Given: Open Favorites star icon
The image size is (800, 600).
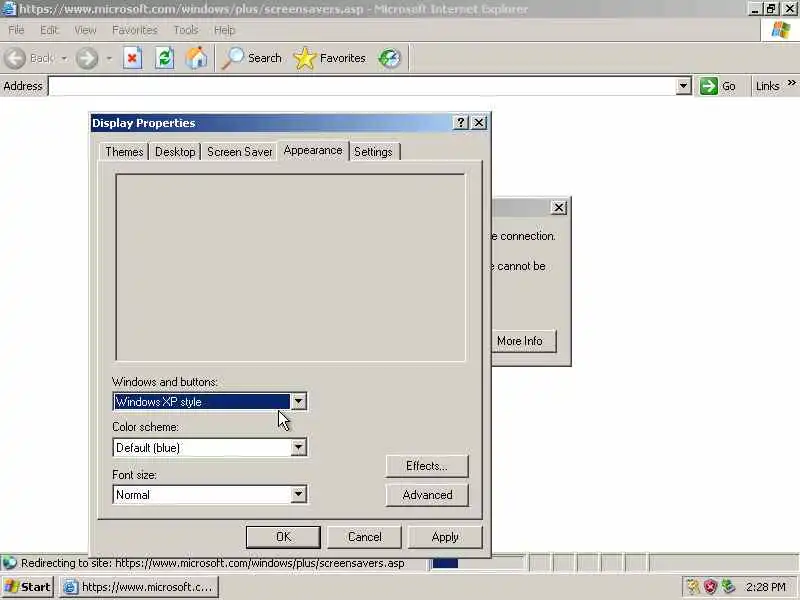Looking at the screenshot, I should pyautogui.click(x=305, y=58).
